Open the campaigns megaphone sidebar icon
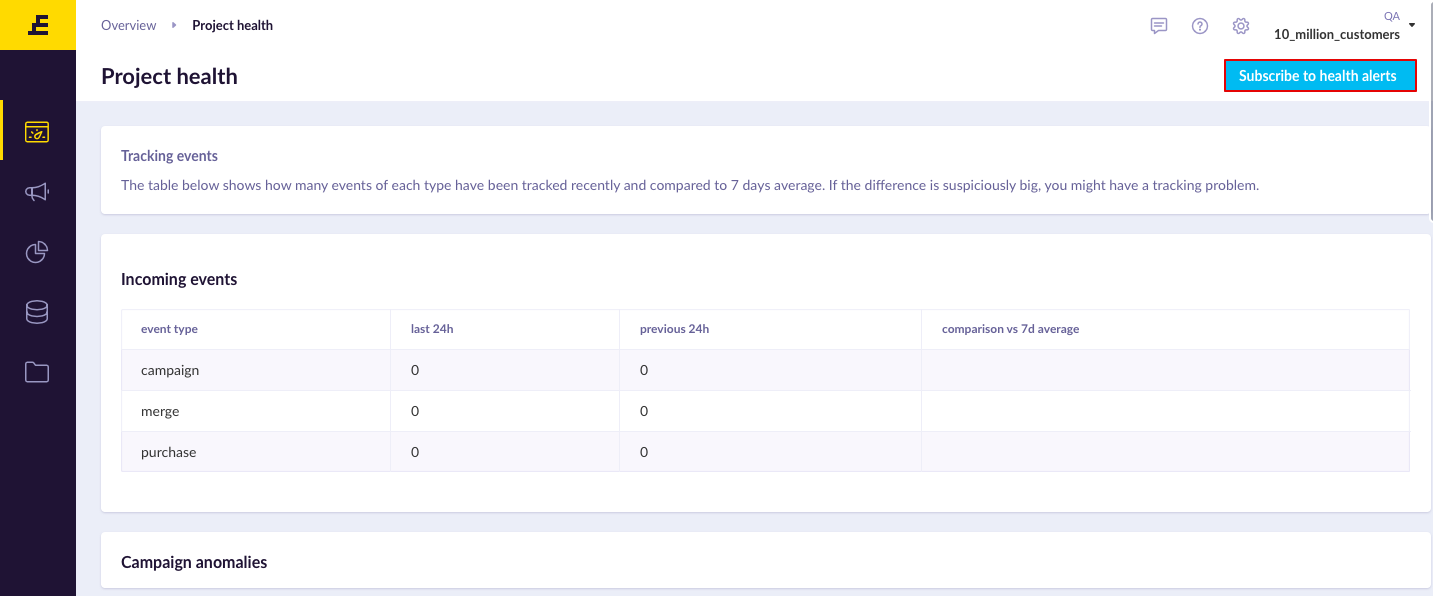1433x596 pixels. click(x=37, y=192)
